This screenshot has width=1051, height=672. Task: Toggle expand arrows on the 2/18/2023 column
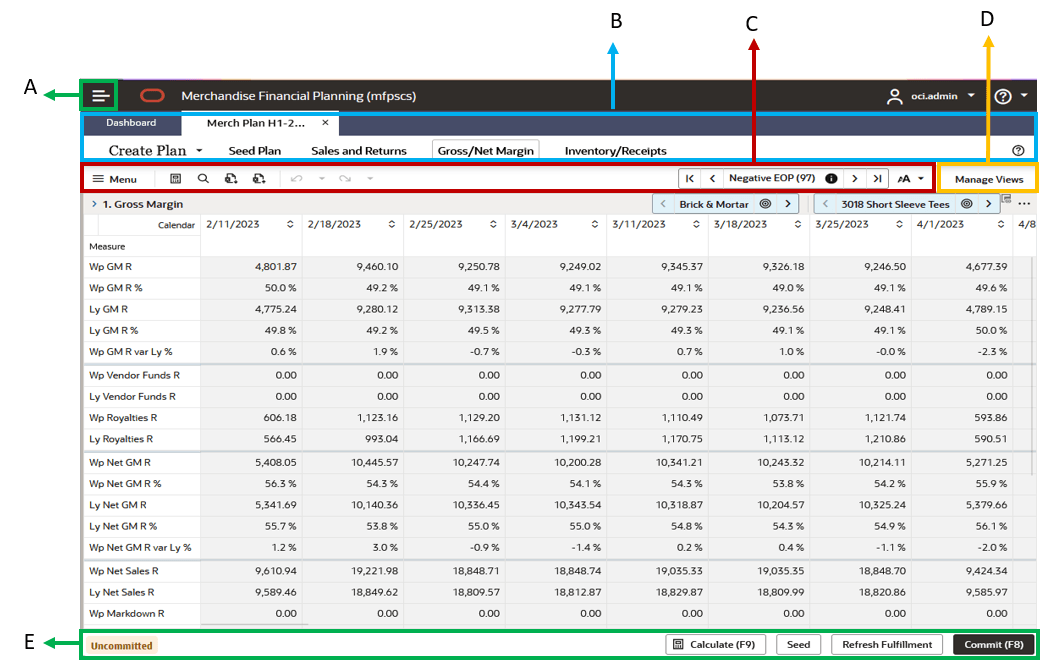(x=391, y=224)
